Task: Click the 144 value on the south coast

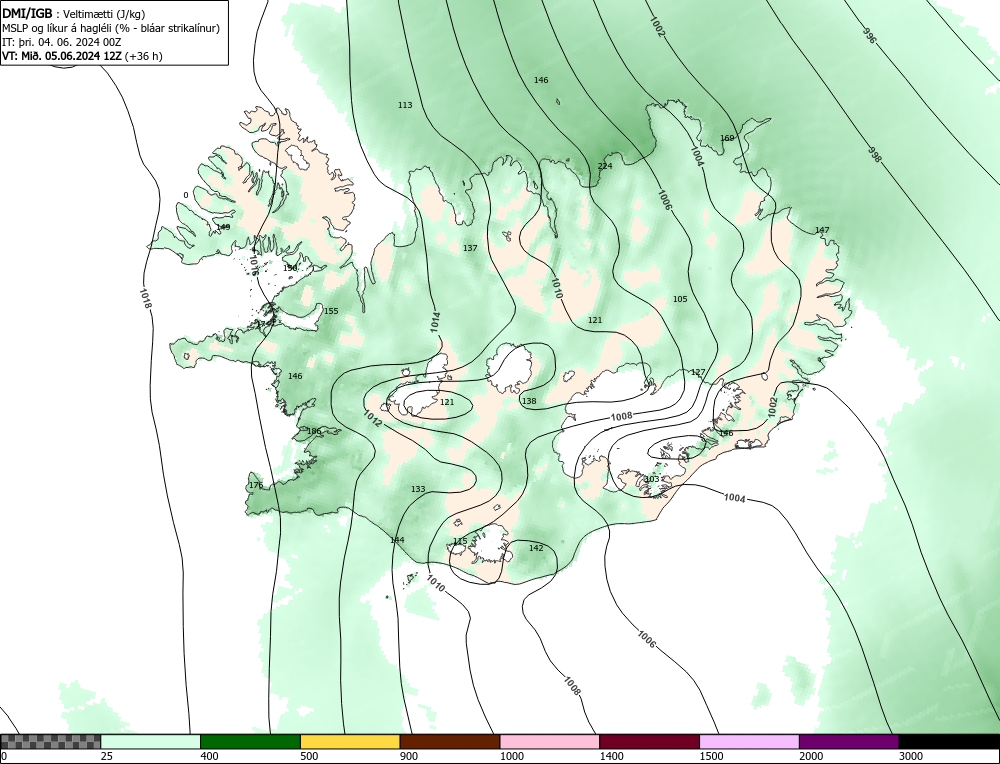Action: (x=397, y=540)
